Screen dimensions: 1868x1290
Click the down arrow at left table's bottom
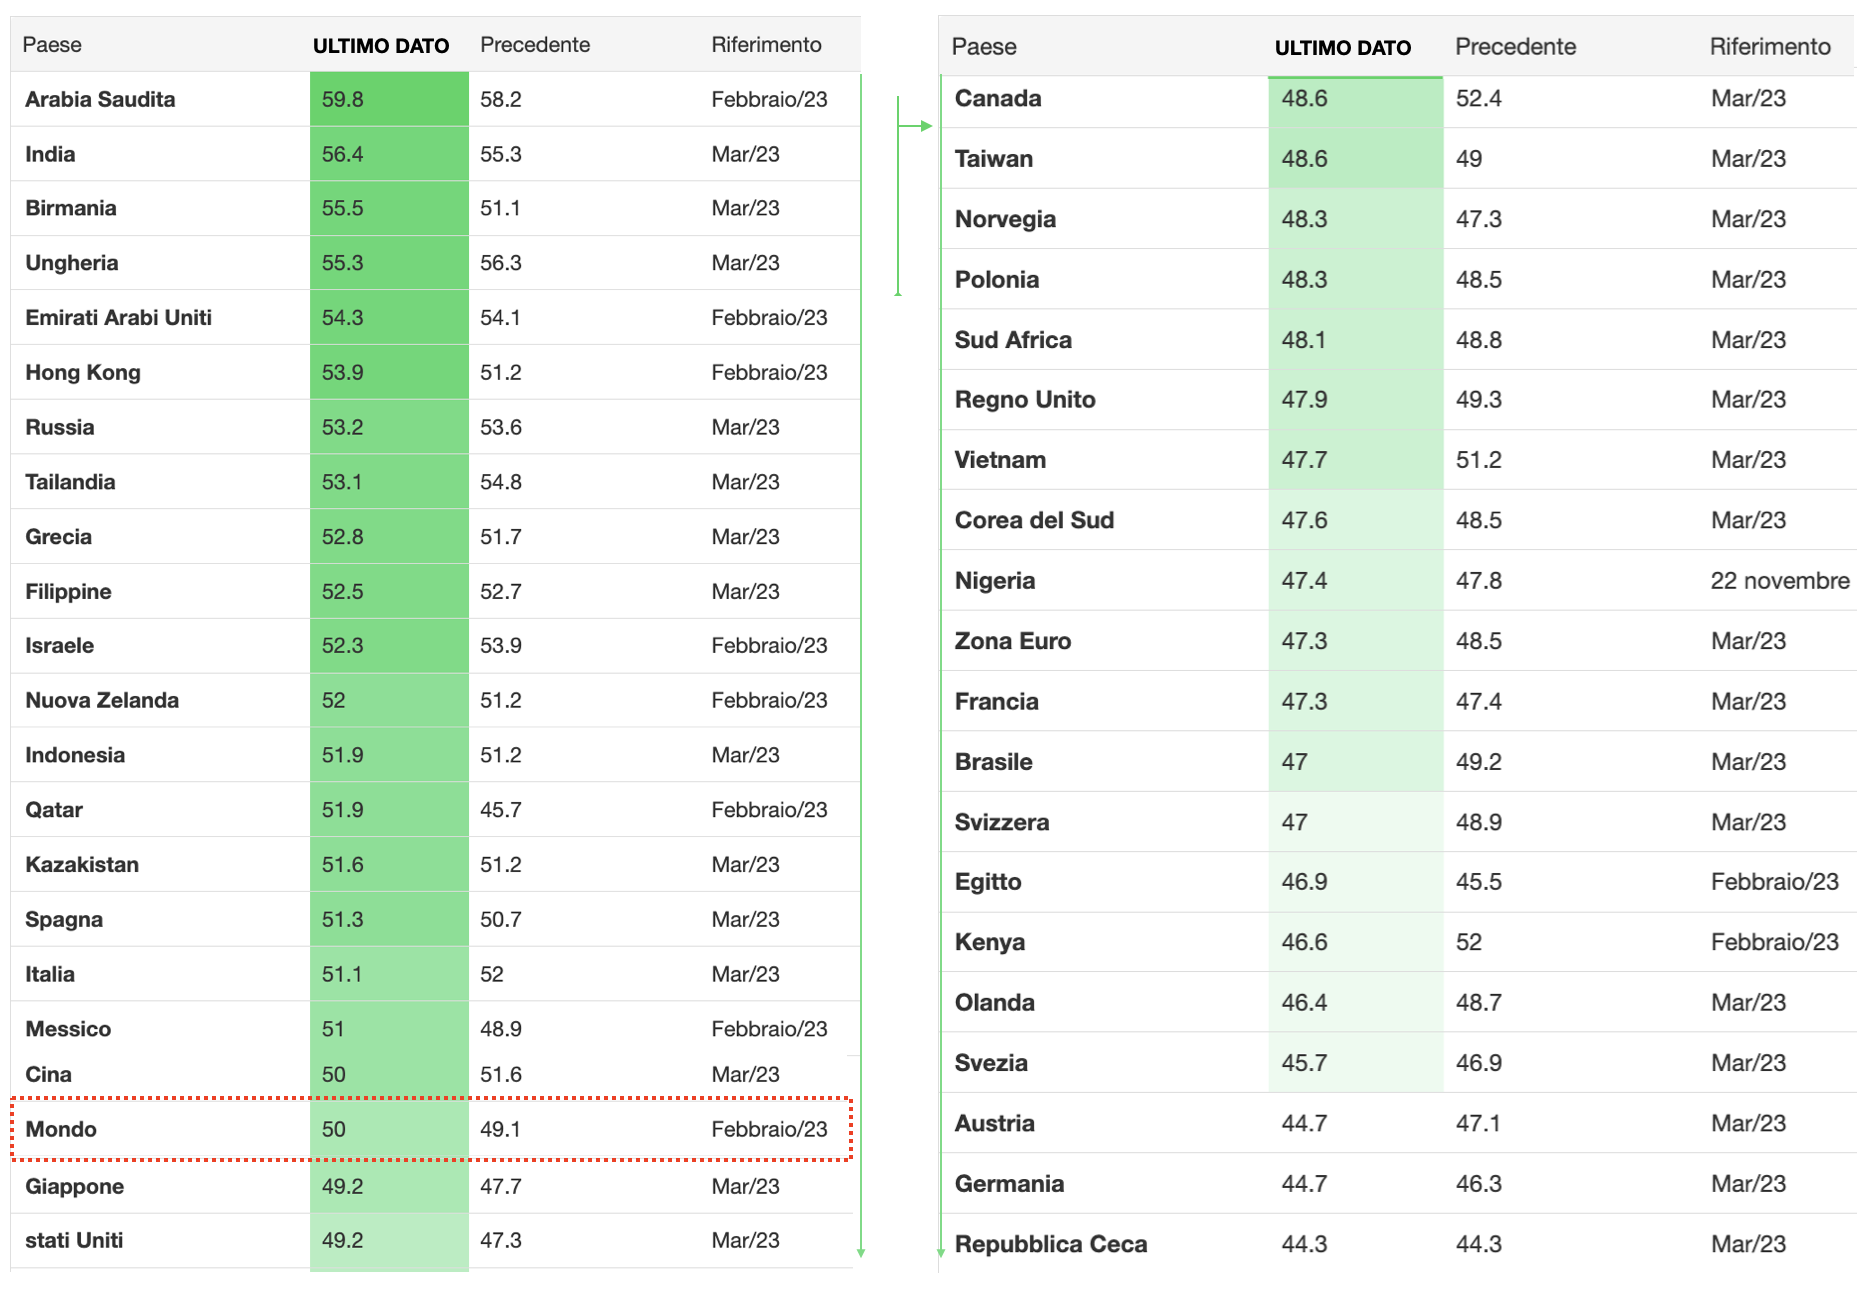pyautogui.click(x=861, y=1252)
